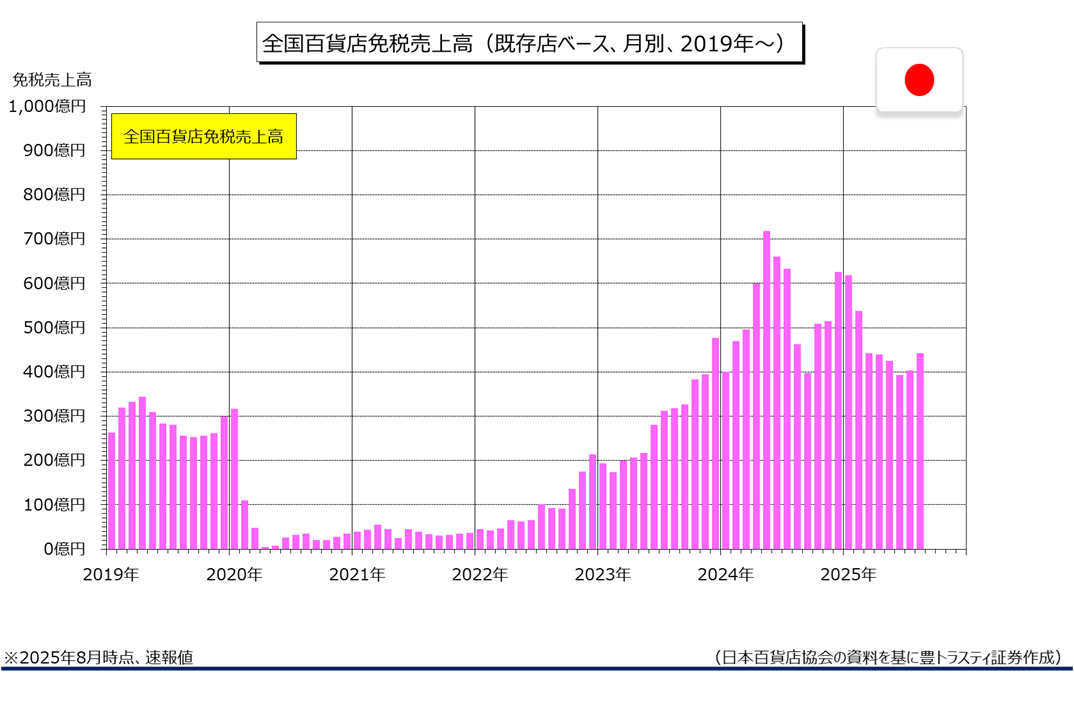Click the tallest bar in the chart
The height and width of the screenshot is (707, 1074).
pyautogui.click(x=766, y=390)
